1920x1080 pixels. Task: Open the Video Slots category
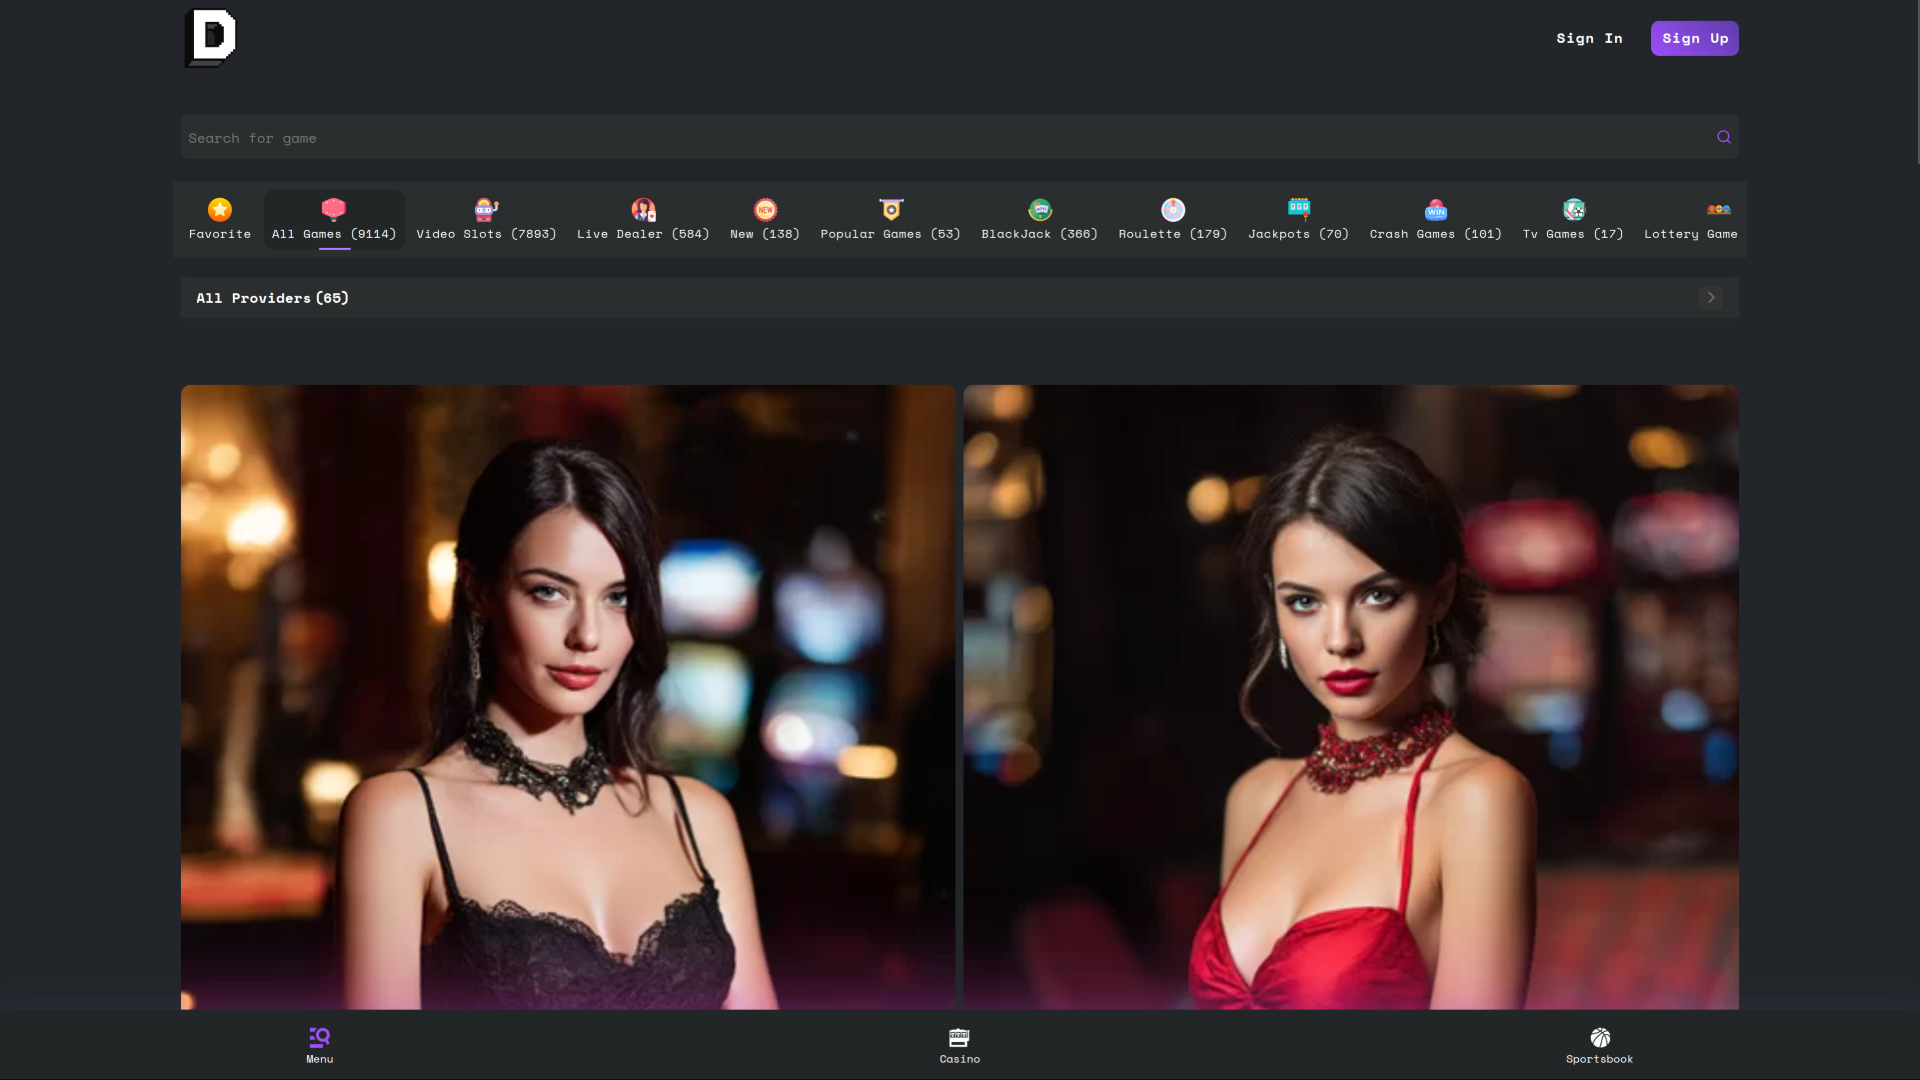pyautogui.click(x=485, y=219)
